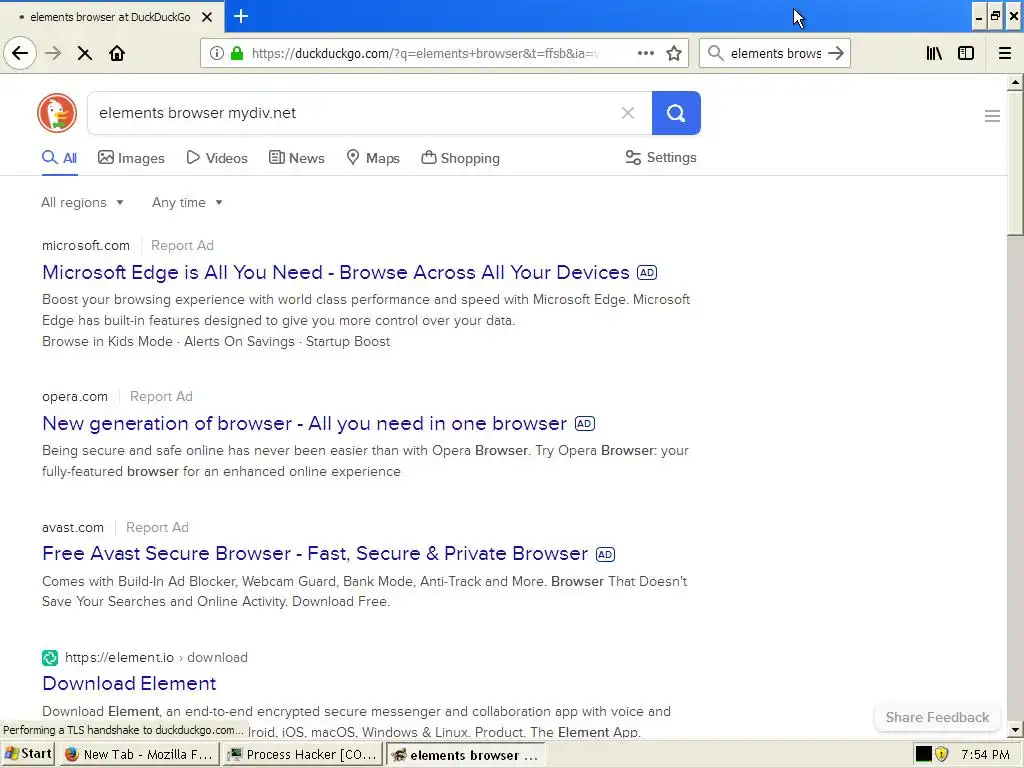Screen dimensions: 1024x768
Task: Report Ad for microsoft.com
Action: point(182,246)
